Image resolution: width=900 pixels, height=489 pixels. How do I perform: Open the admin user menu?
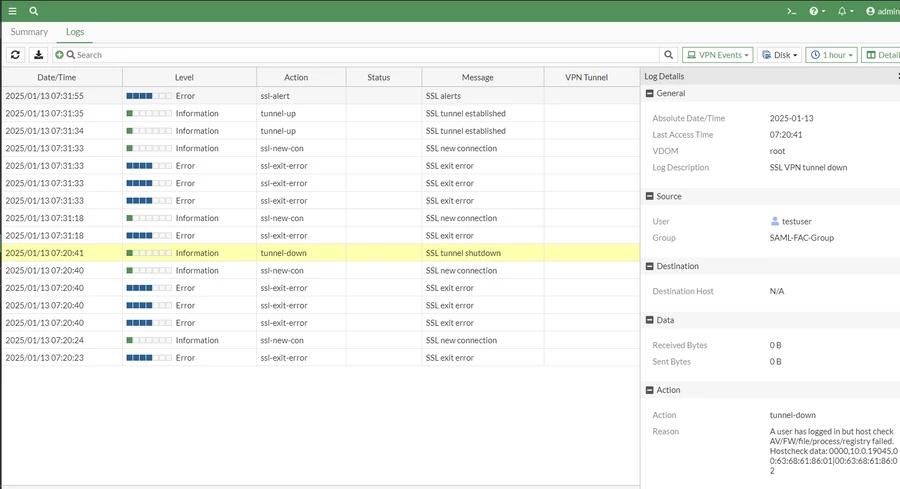point(883,11)
